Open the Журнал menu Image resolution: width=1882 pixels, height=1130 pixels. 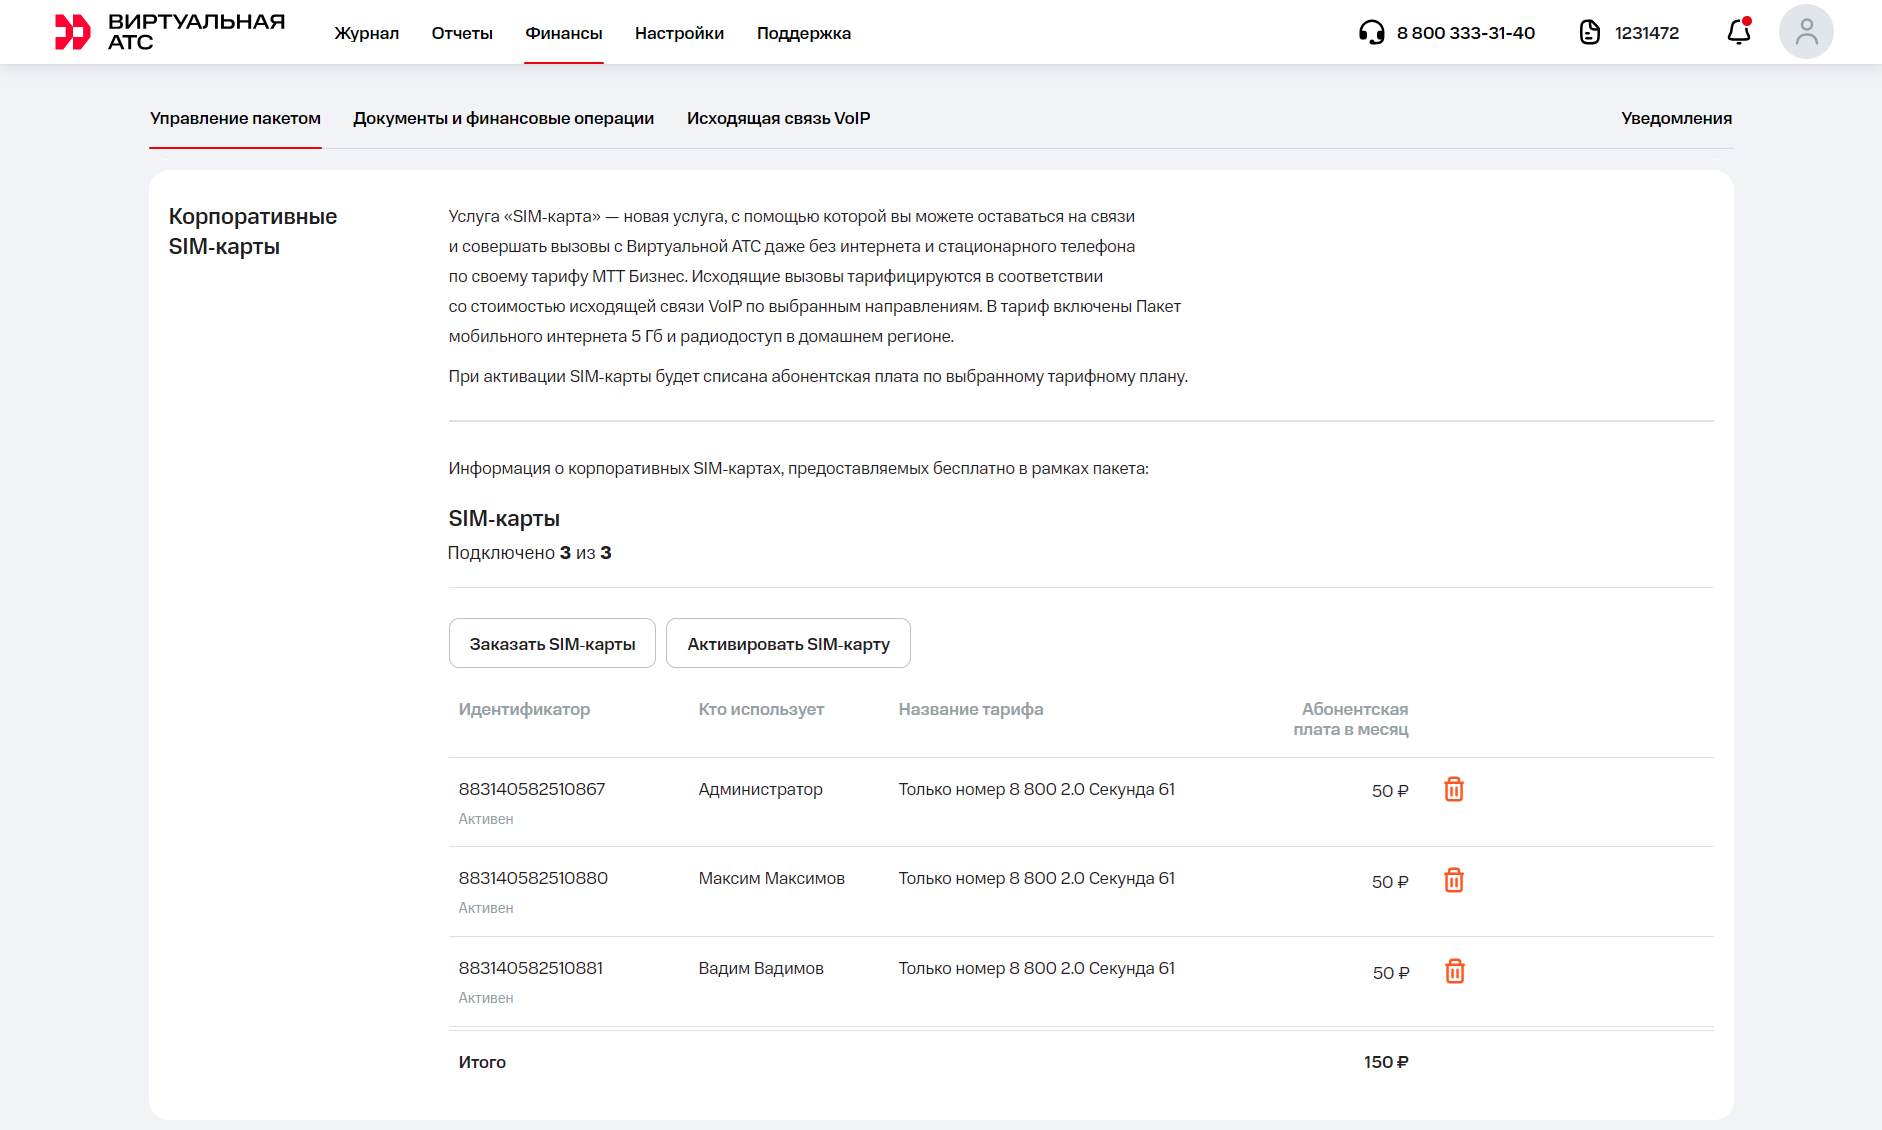click(x=366, y=33)
